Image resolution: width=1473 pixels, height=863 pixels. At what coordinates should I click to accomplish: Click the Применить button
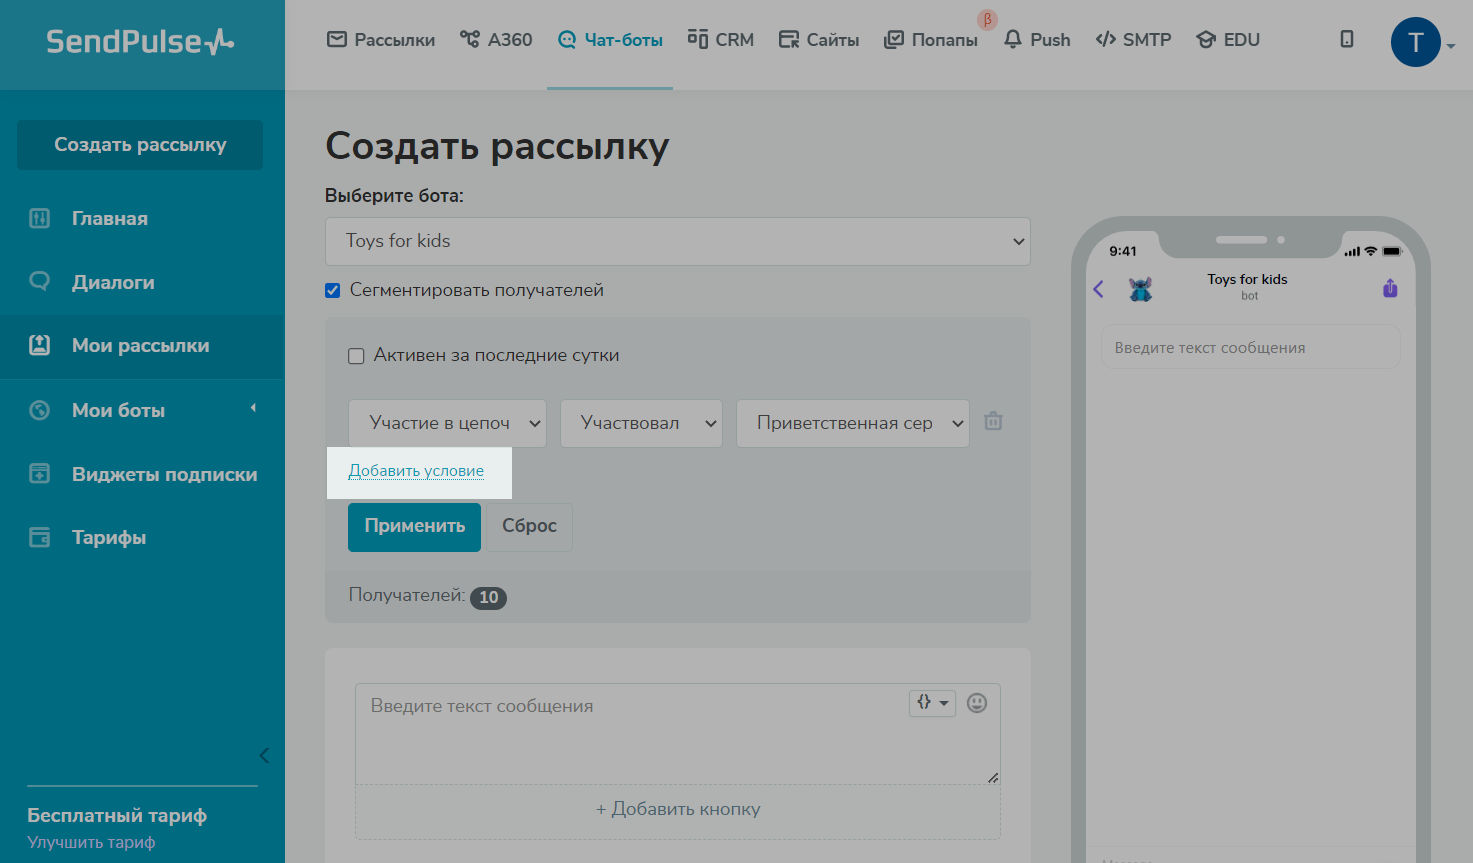414,527
